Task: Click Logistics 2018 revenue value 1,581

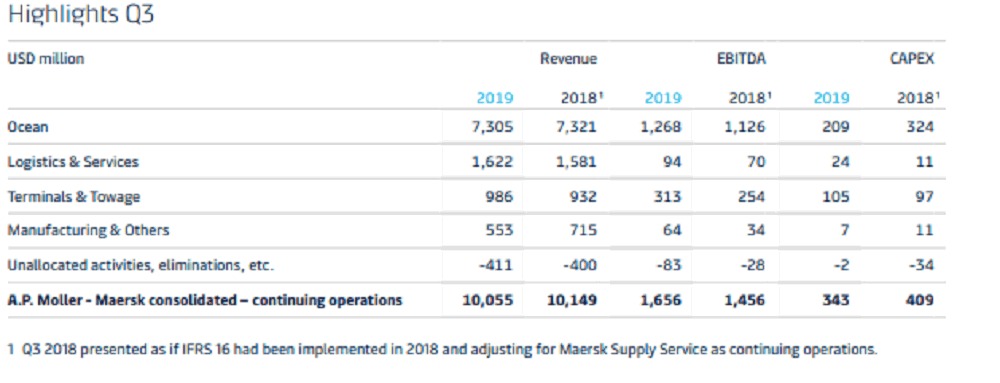Action: 576,162
